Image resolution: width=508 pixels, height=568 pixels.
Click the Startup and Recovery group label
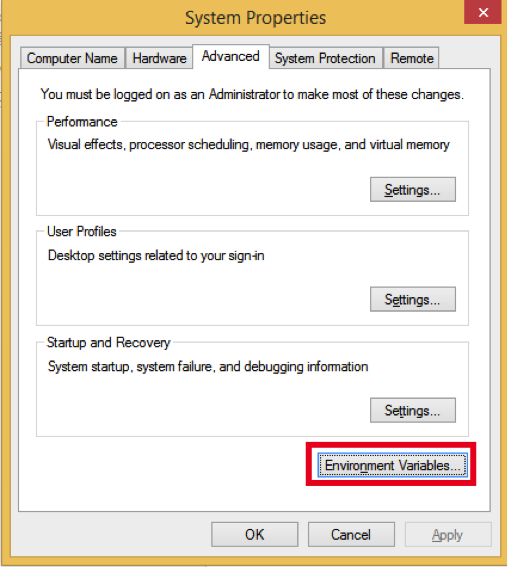tap(109, 342)
